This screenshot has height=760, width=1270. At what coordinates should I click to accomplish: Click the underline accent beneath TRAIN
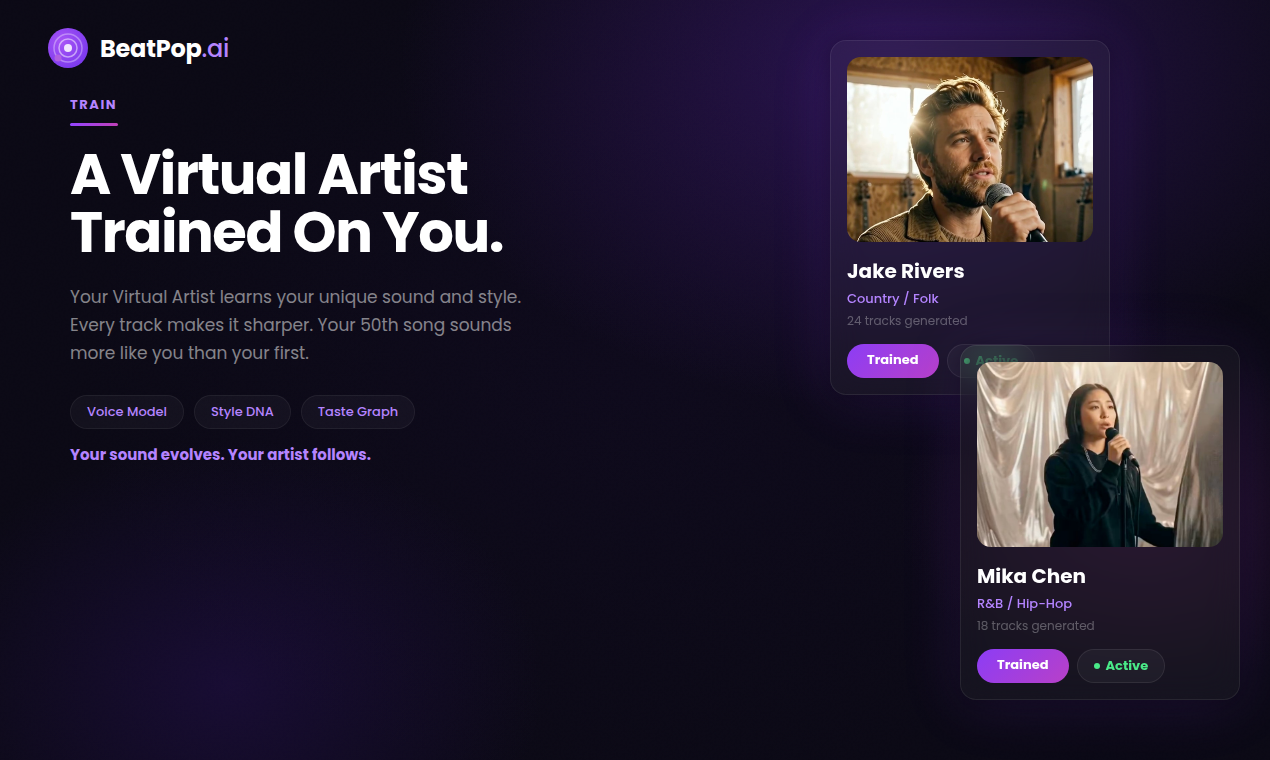93,126
